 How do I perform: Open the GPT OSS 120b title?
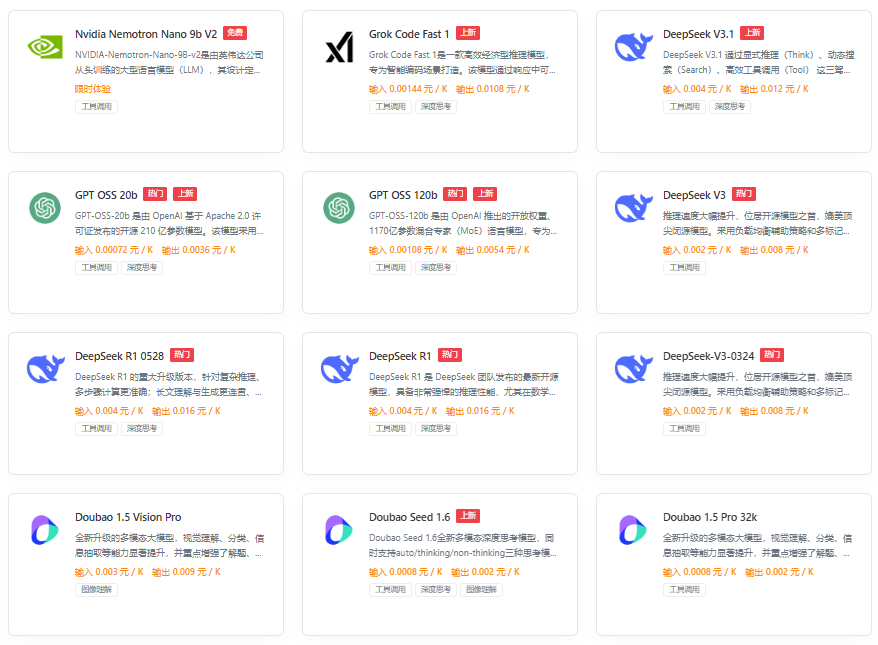403,195
